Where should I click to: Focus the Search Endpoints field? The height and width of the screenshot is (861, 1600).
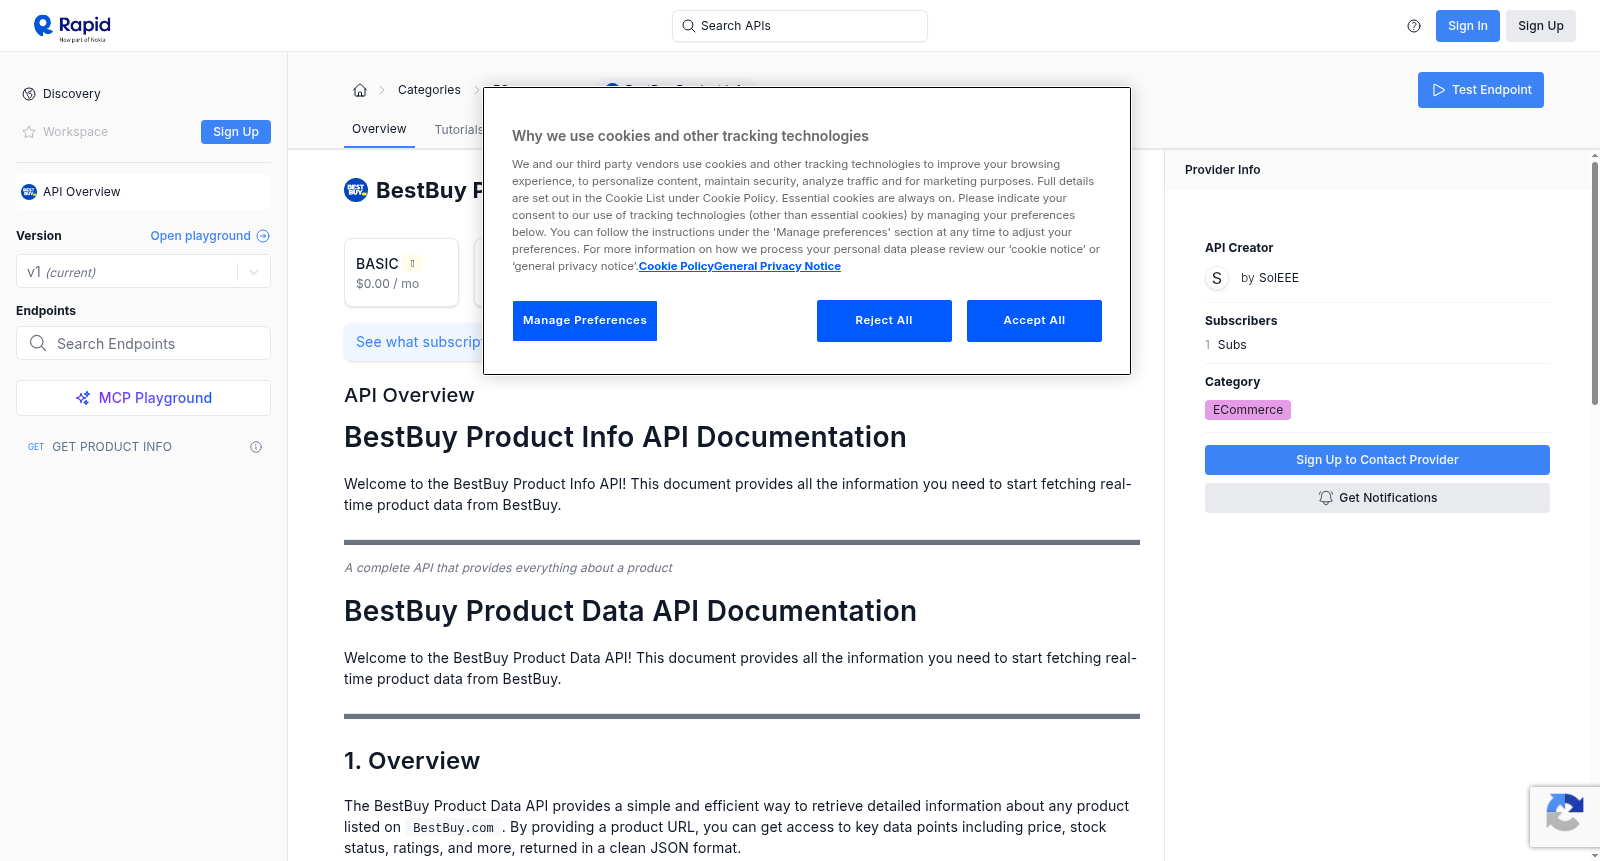(143, 343)
